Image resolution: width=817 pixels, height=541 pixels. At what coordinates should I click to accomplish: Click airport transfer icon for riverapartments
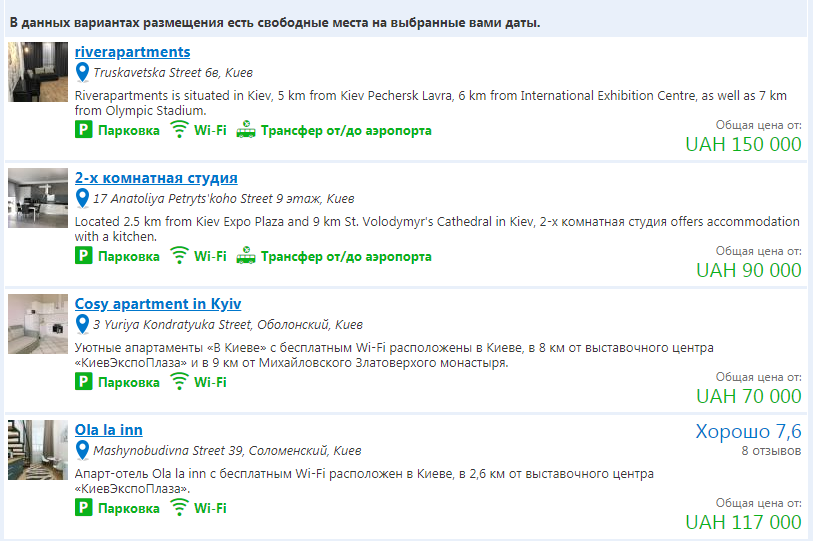[245, 130]
